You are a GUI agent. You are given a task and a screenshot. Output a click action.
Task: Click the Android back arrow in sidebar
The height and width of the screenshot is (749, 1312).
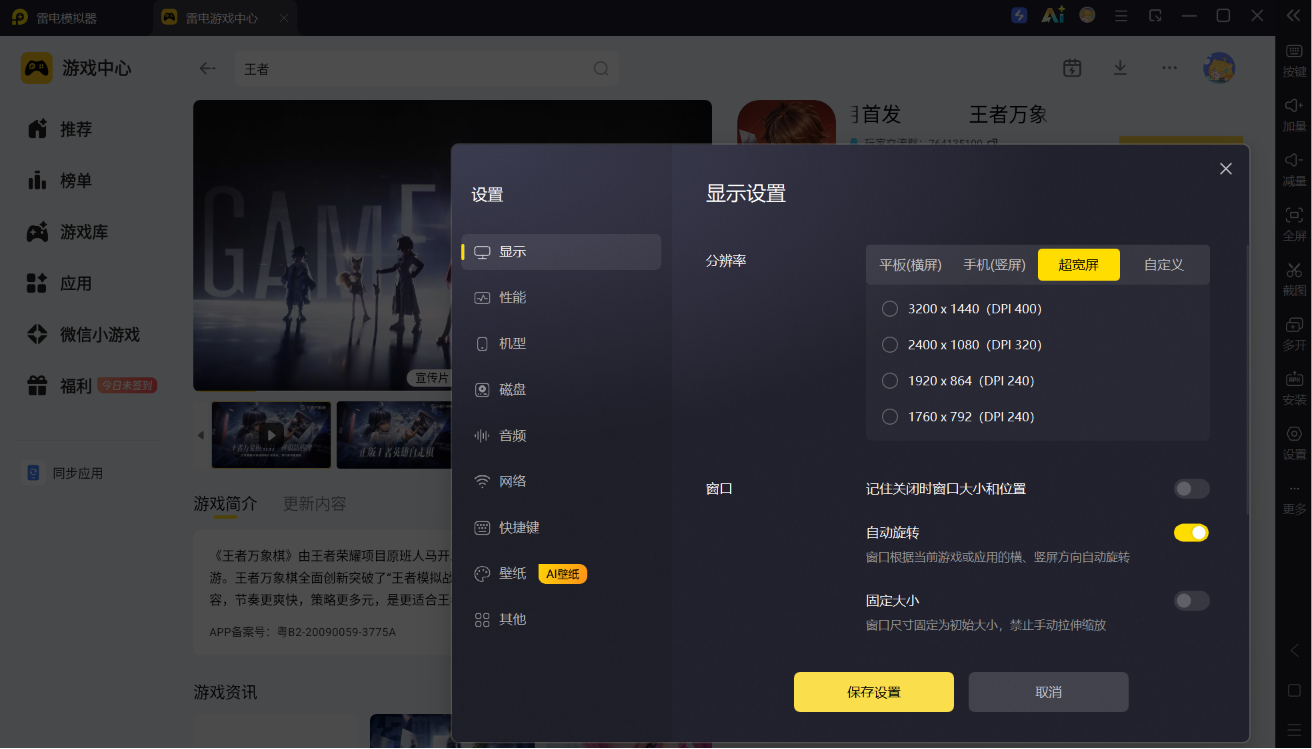(1294, 651)
